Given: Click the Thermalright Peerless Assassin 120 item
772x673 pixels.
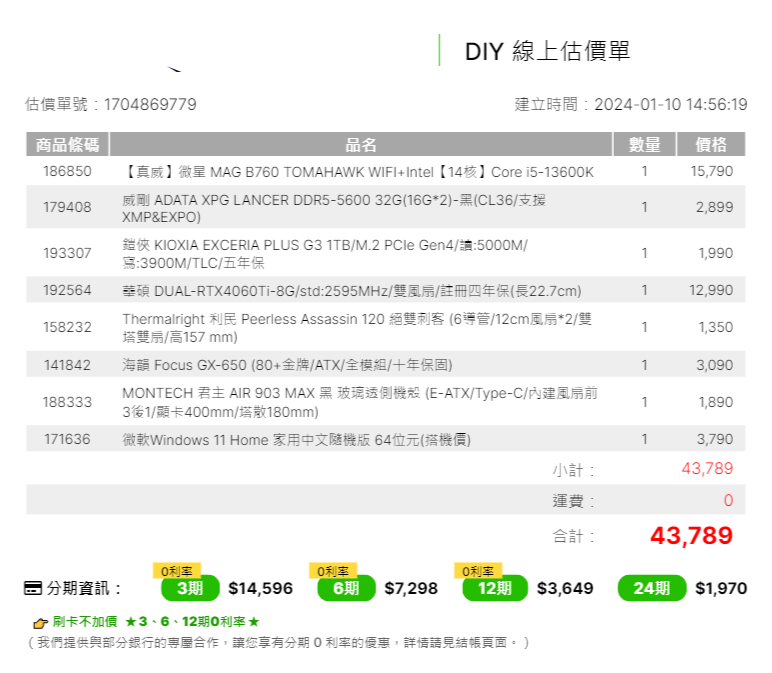Looking at the screenshot, I should pyautogui.click(x=357, y=328).
